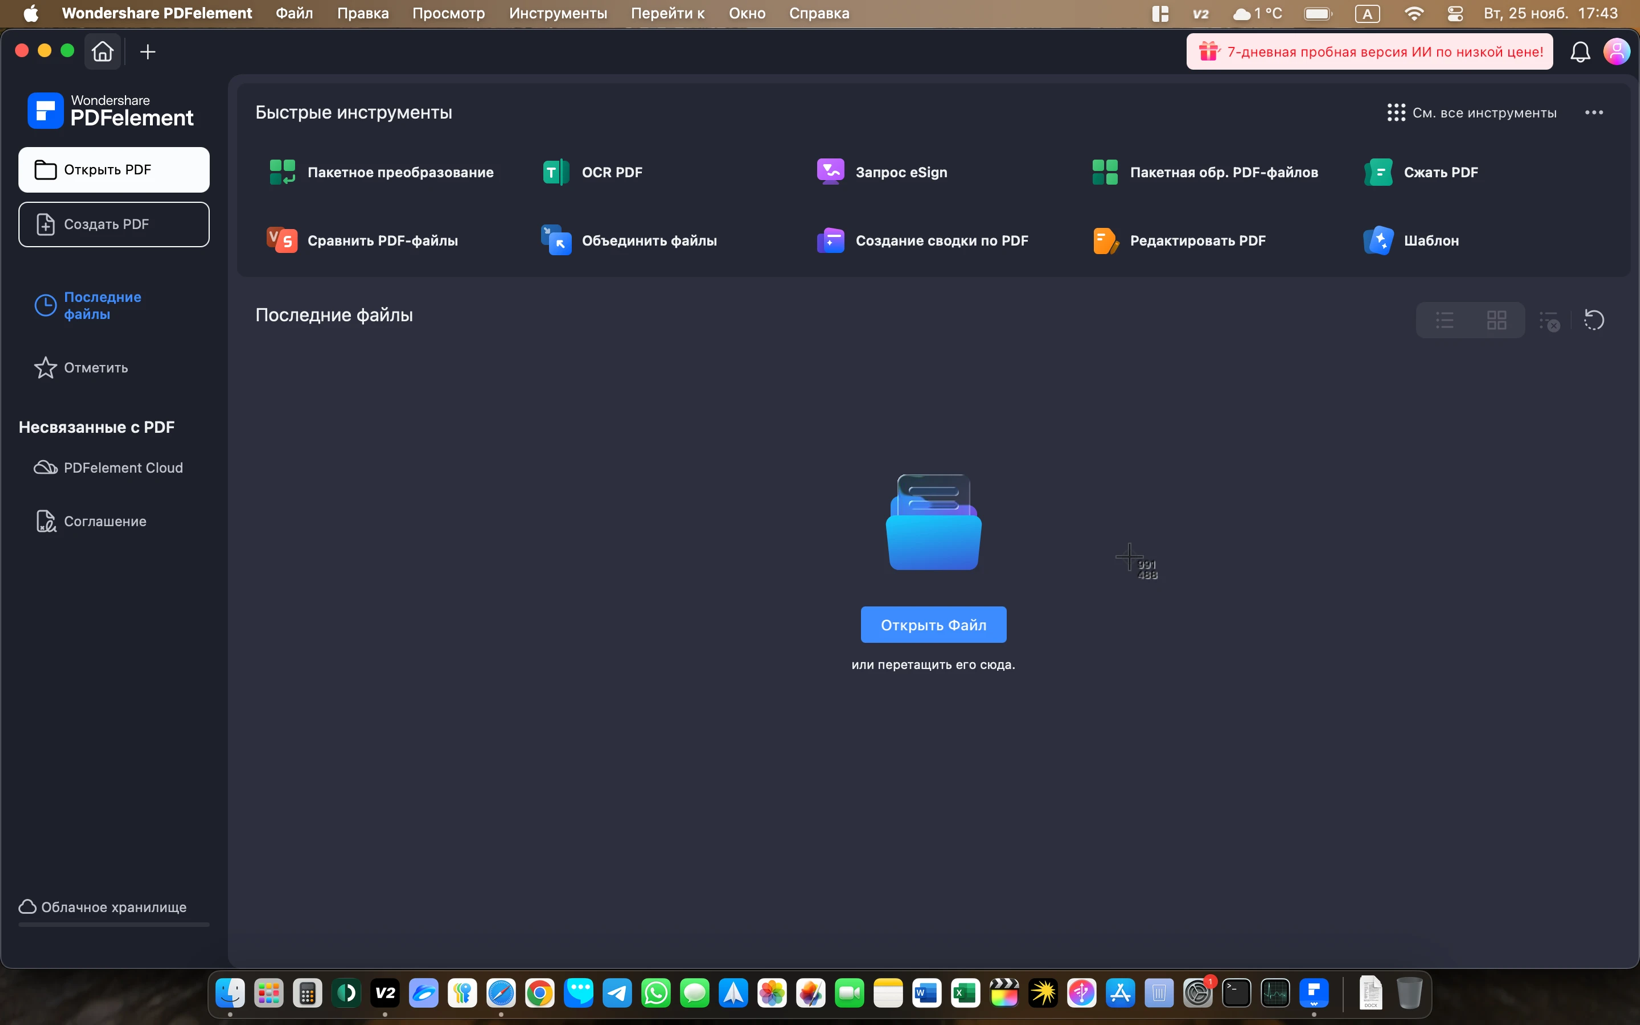Open the Перейти к menu

pos(668,13)
